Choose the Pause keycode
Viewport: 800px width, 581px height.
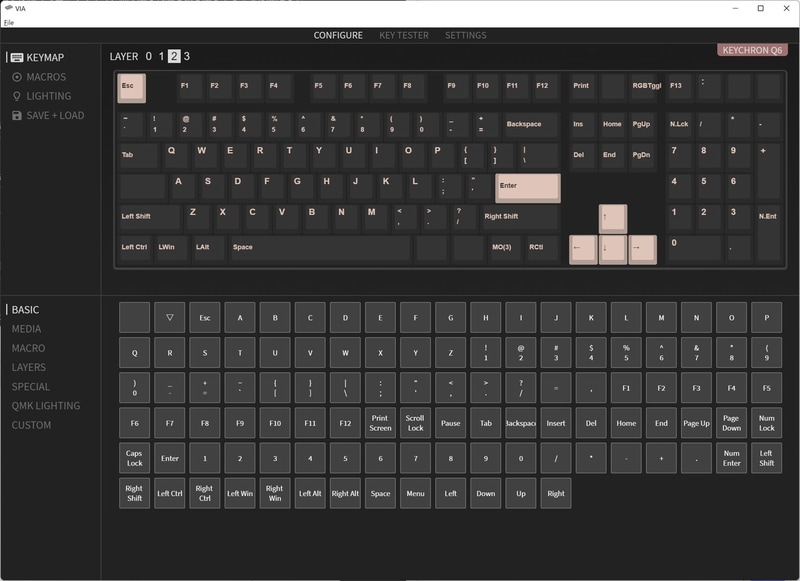click(x=451, y=423)
